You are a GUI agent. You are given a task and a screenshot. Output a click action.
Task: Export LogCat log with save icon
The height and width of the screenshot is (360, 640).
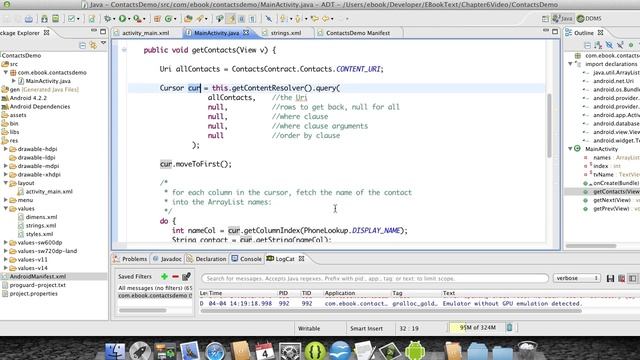610,278
